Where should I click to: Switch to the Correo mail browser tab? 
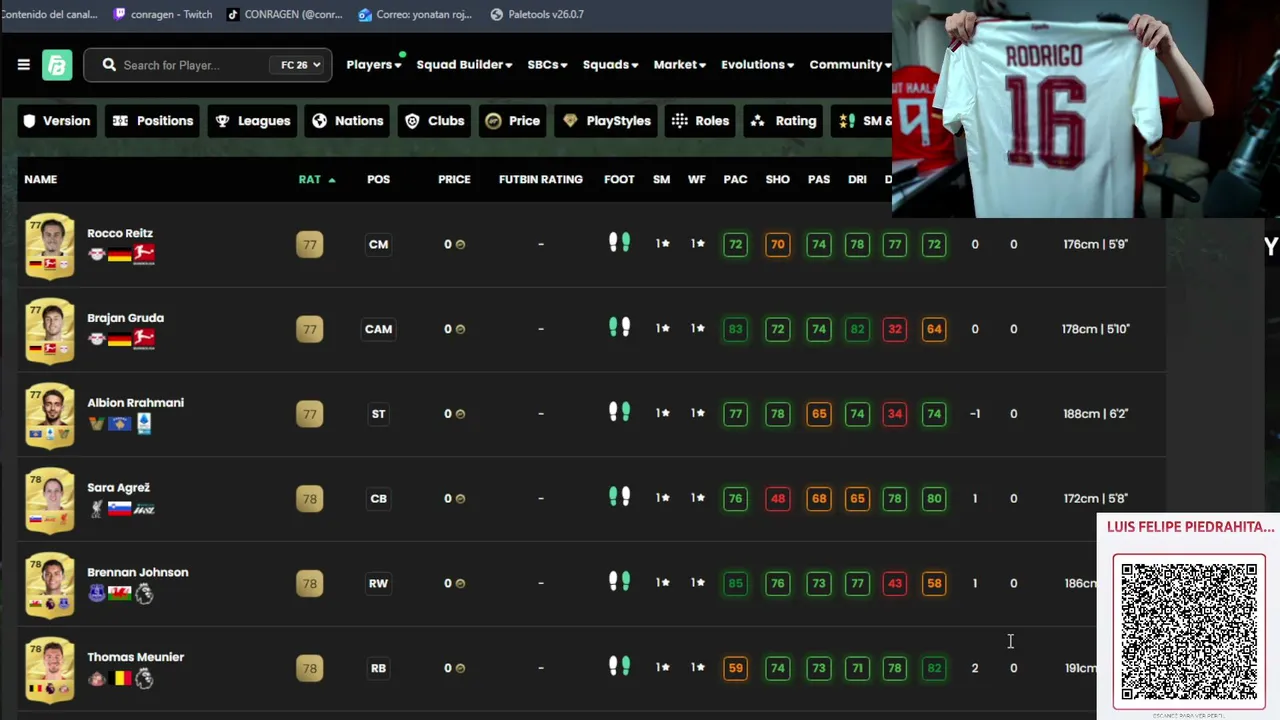[x=414, y=14]
